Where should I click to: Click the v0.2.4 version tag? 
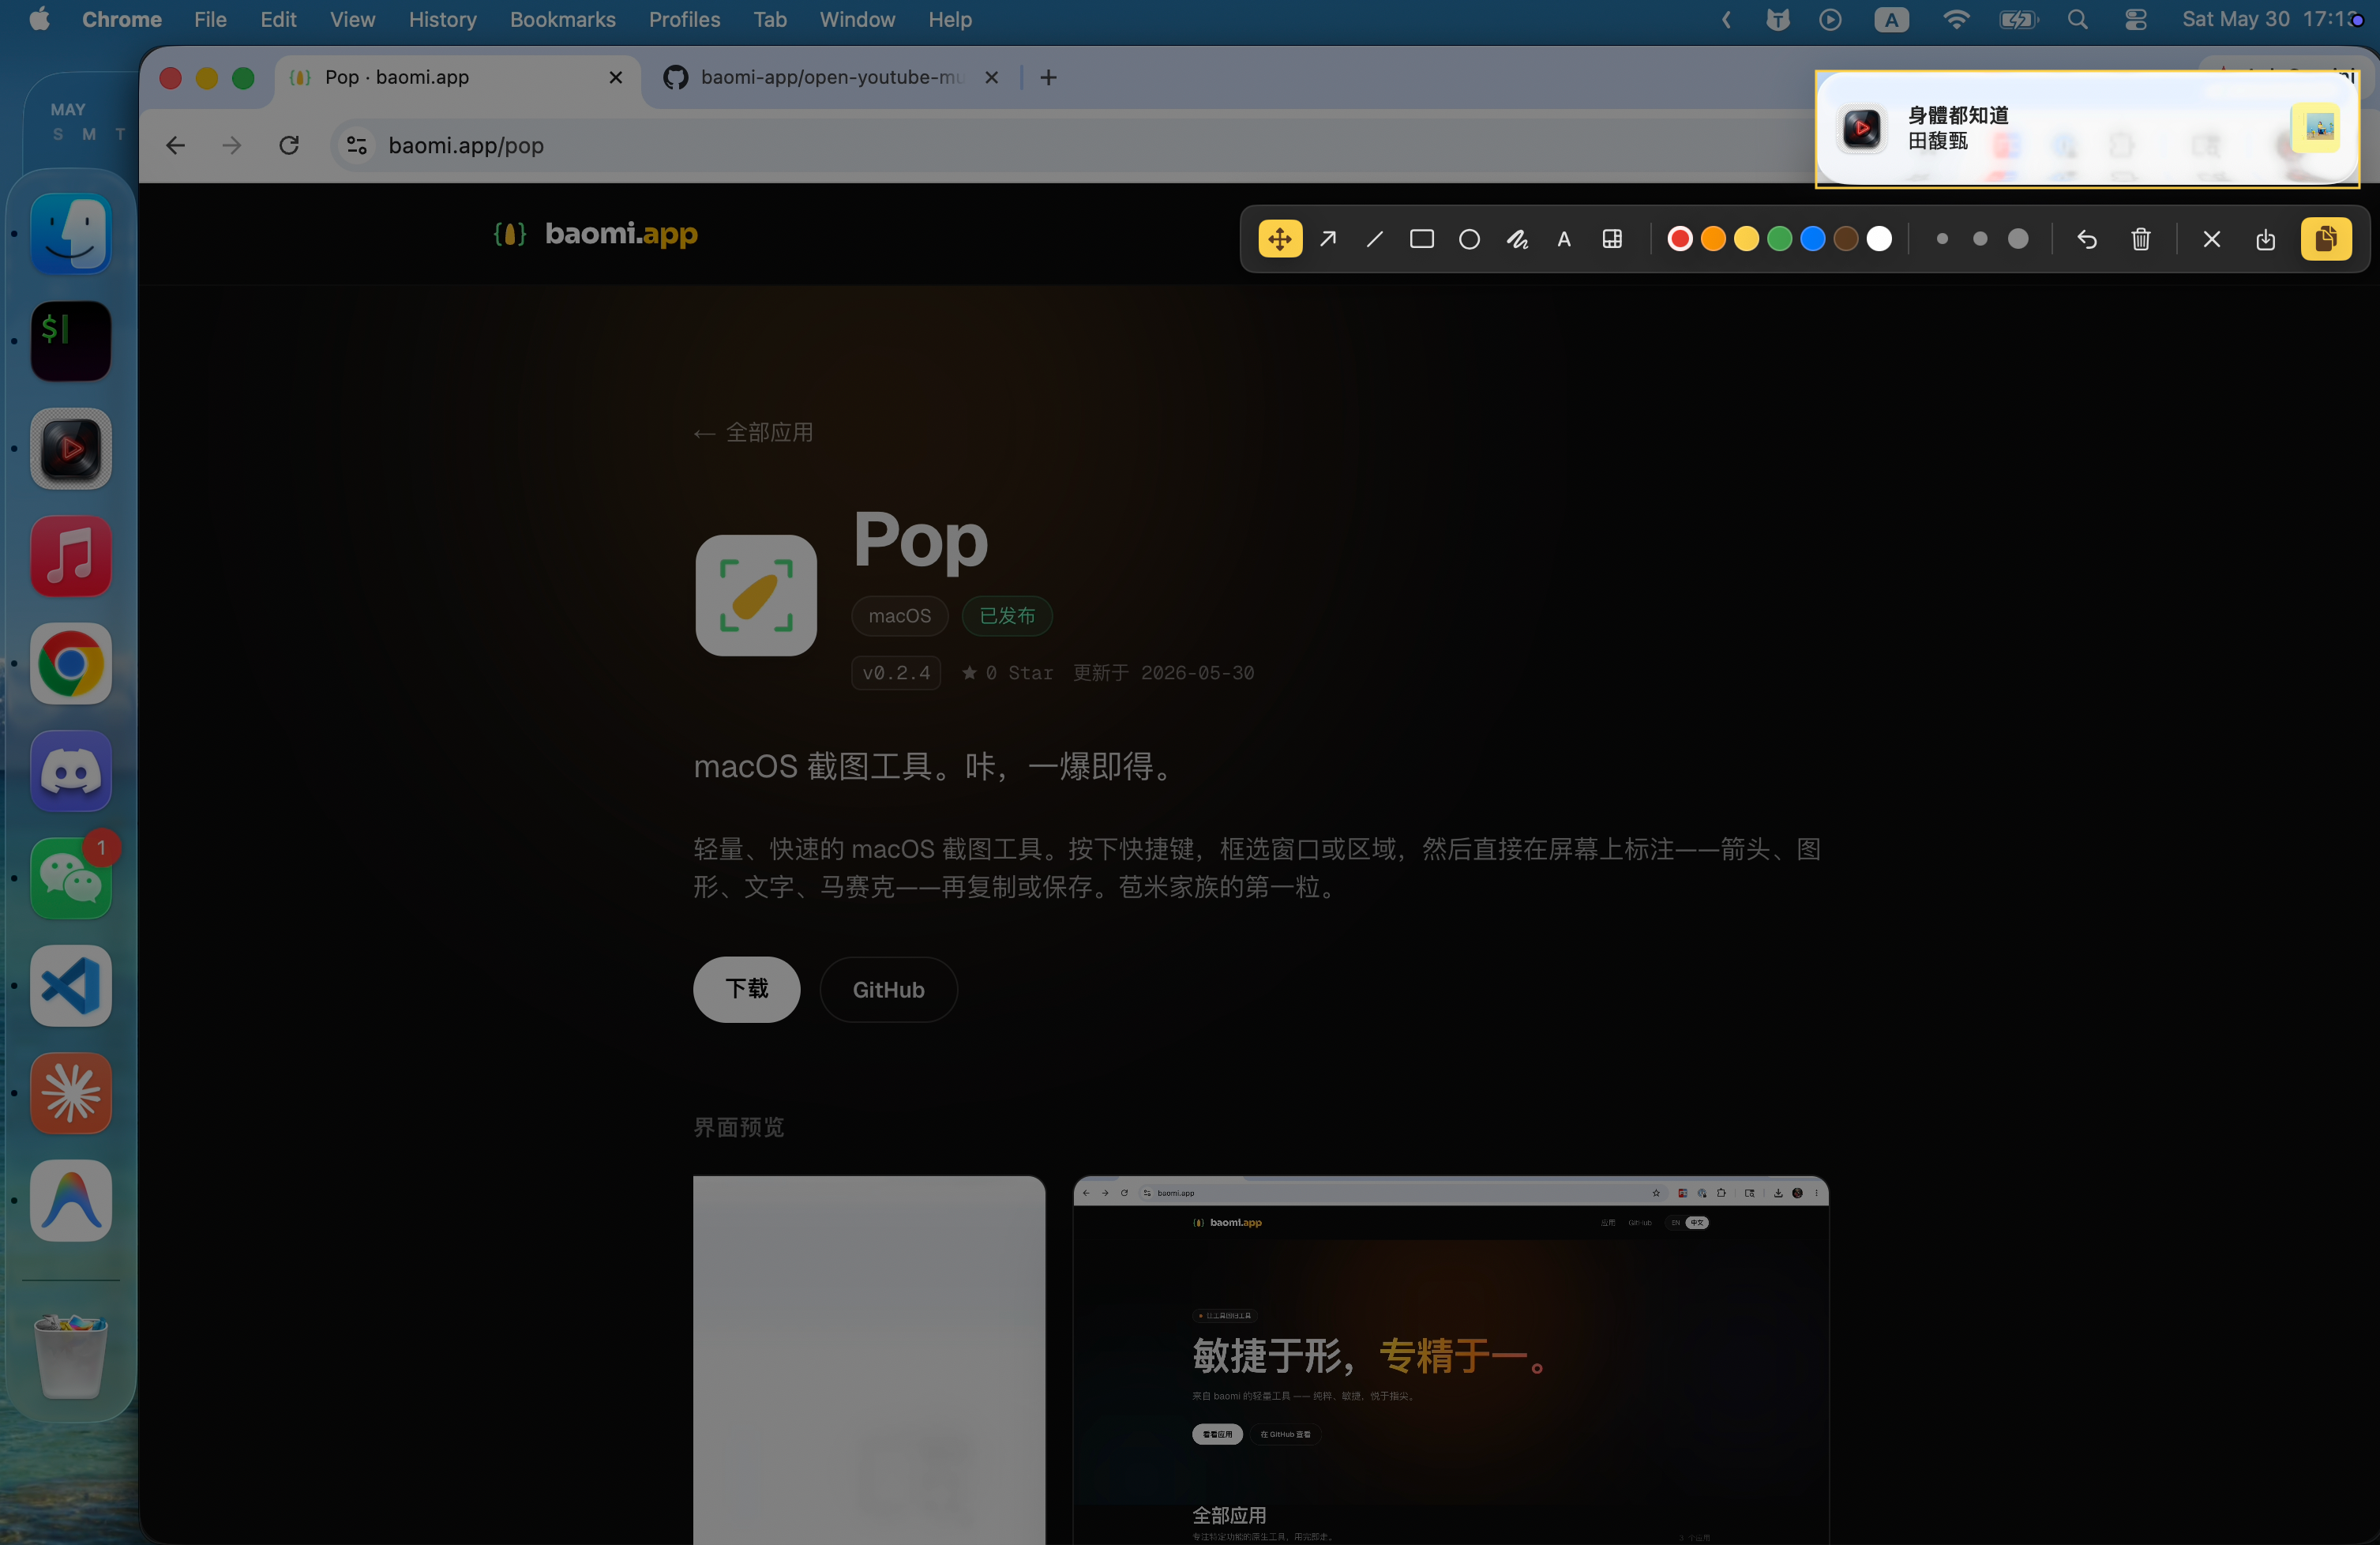tap(896, 673)
